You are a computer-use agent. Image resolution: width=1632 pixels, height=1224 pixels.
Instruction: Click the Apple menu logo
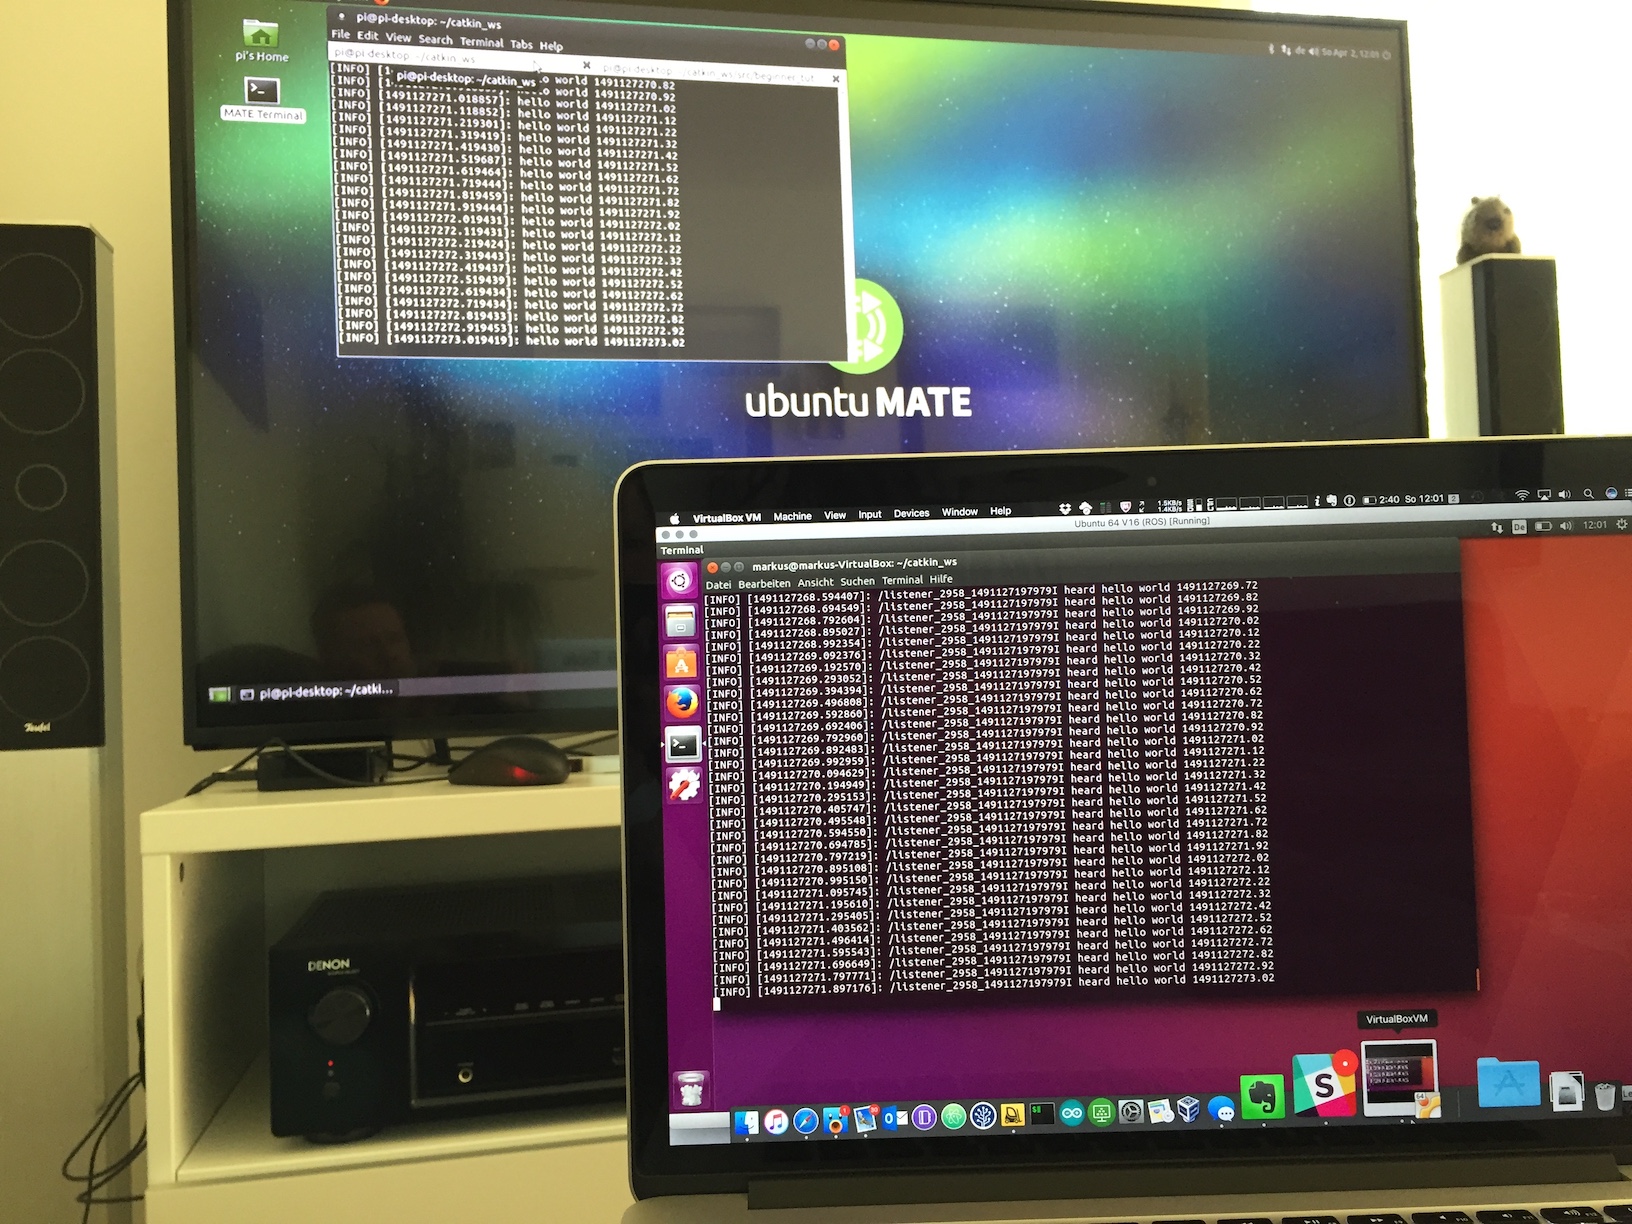click(x=674, y=518)
